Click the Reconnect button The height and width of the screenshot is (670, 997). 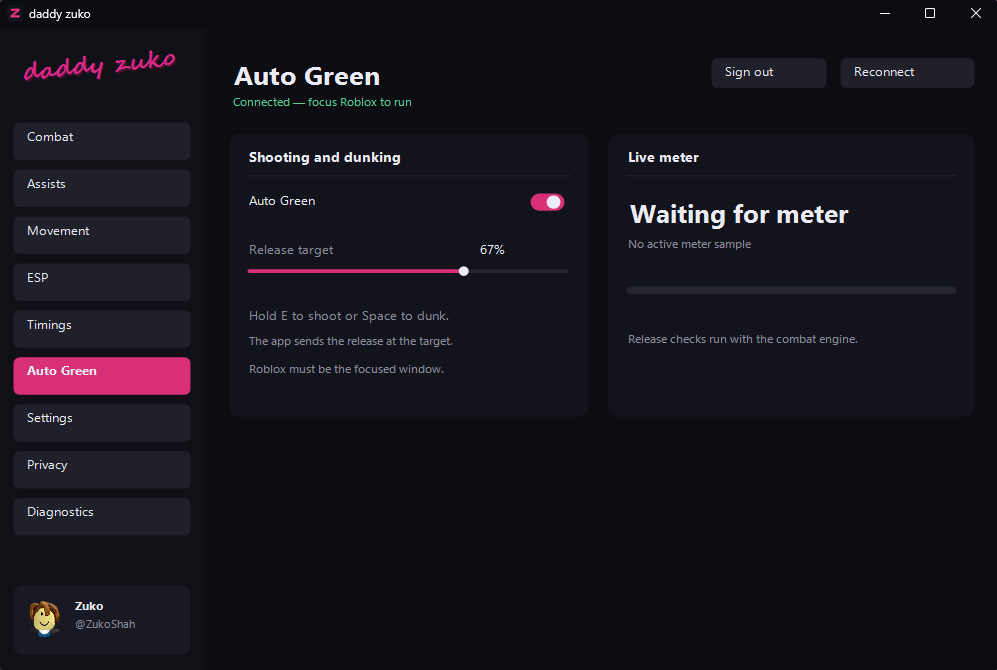[907, 73]
